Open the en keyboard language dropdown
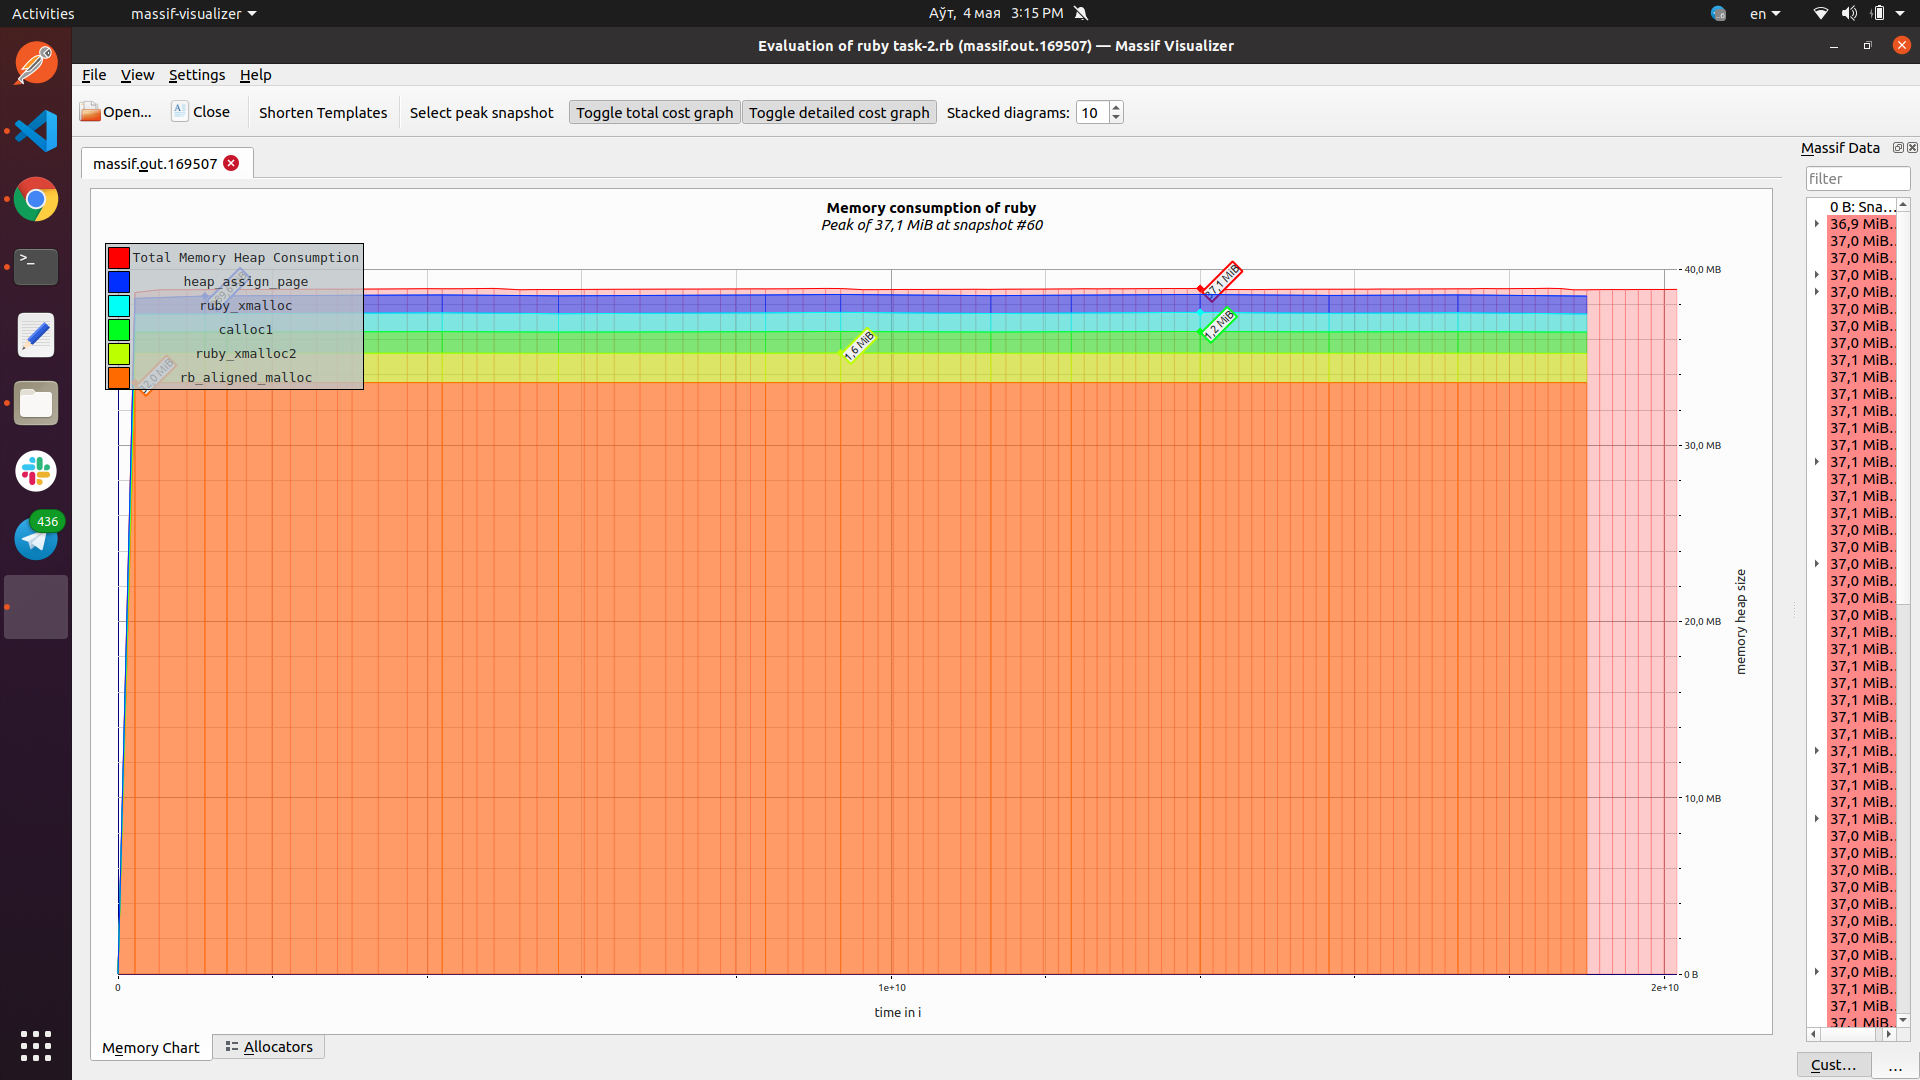Viewport: 1920px width, 1080px height. pos(1765,14)
